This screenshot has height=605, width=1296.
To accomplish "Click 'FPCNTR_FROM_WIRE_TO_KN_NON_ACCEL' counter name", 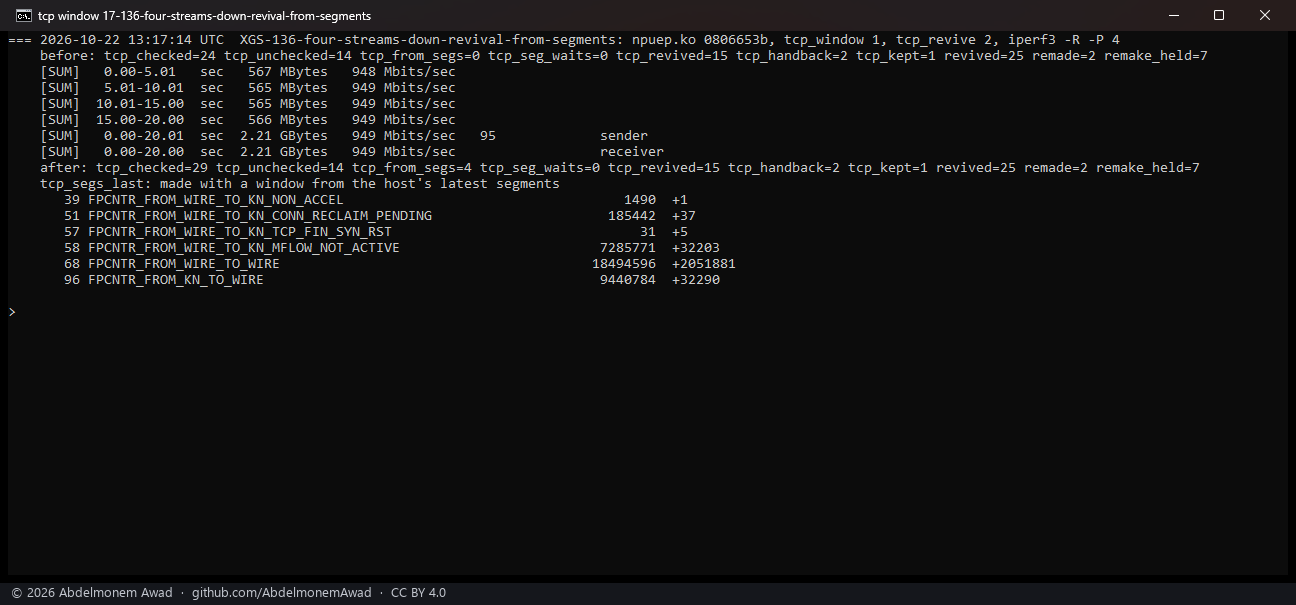I will 216,200.
